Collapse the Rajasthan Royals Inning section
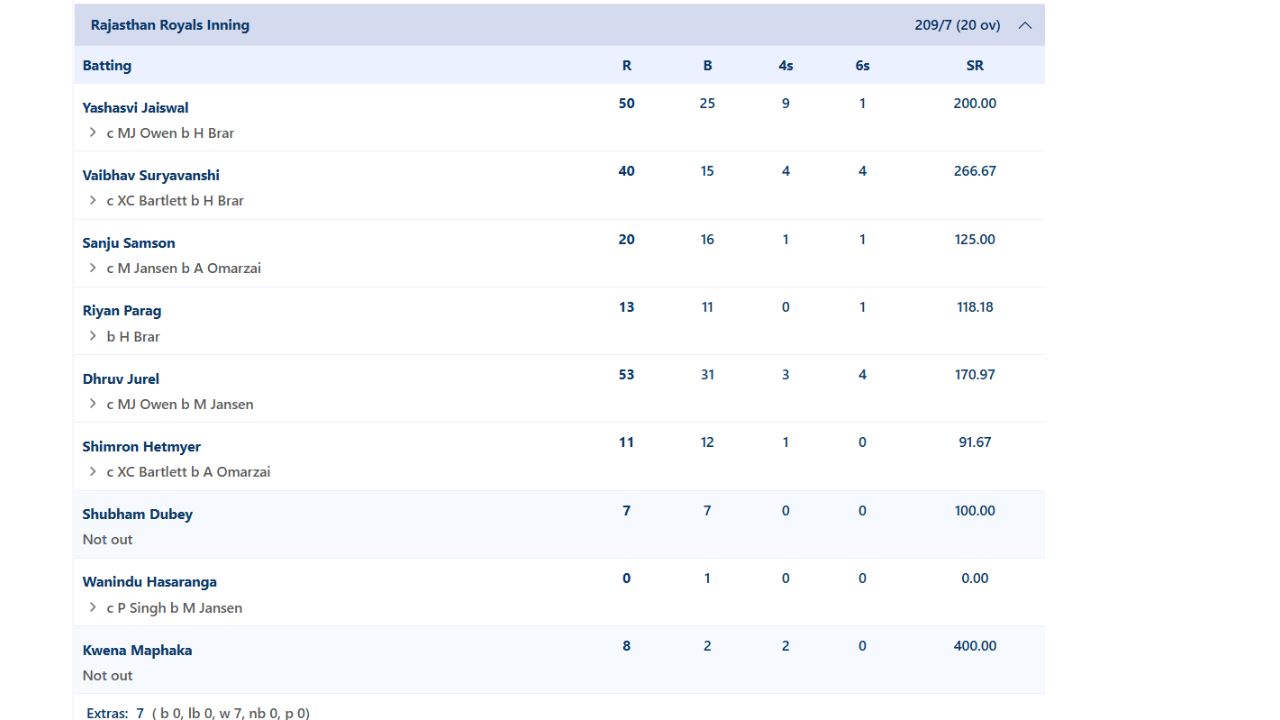 [x=1025, y=25]
